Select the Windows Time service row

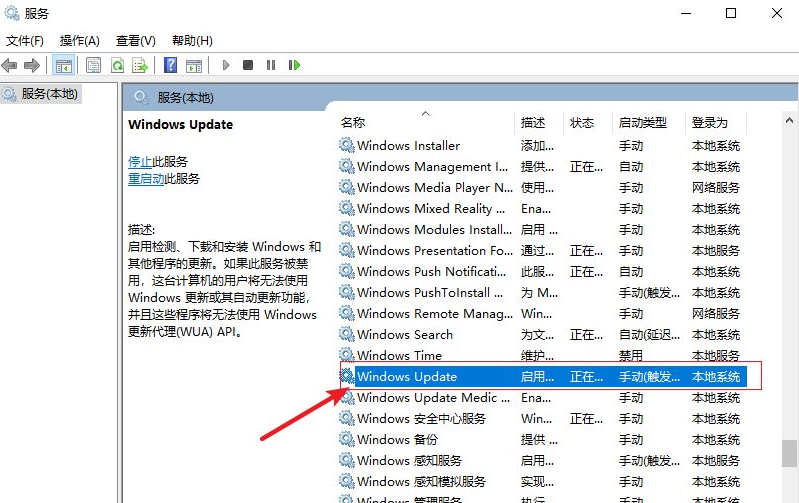(x=542, y=356)
